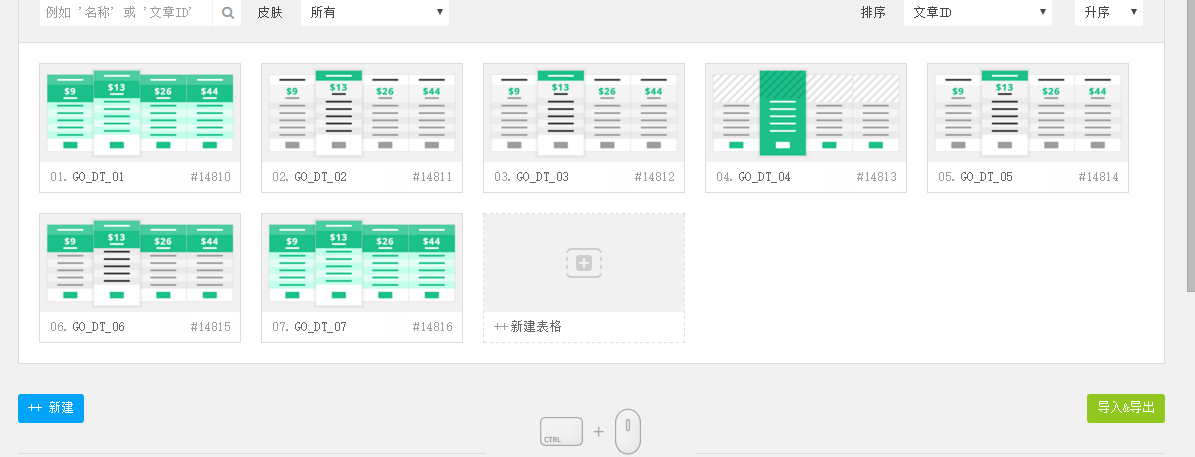Click the mouse icon at the bottom
Screen dimensions: 1195x457
(627, 432)
